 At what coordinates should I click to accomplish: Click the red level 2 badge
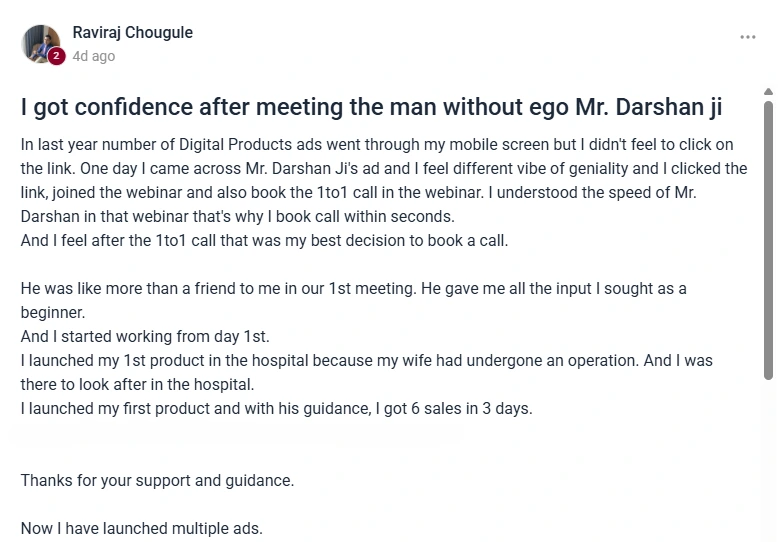(57, 56)
